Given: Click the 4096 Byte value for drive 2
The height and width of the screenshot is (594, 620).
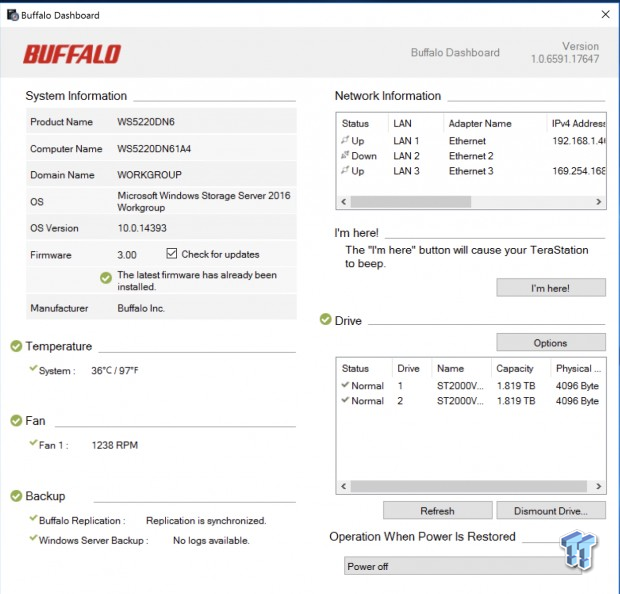Looking at the screenshot, I should 577,401.
